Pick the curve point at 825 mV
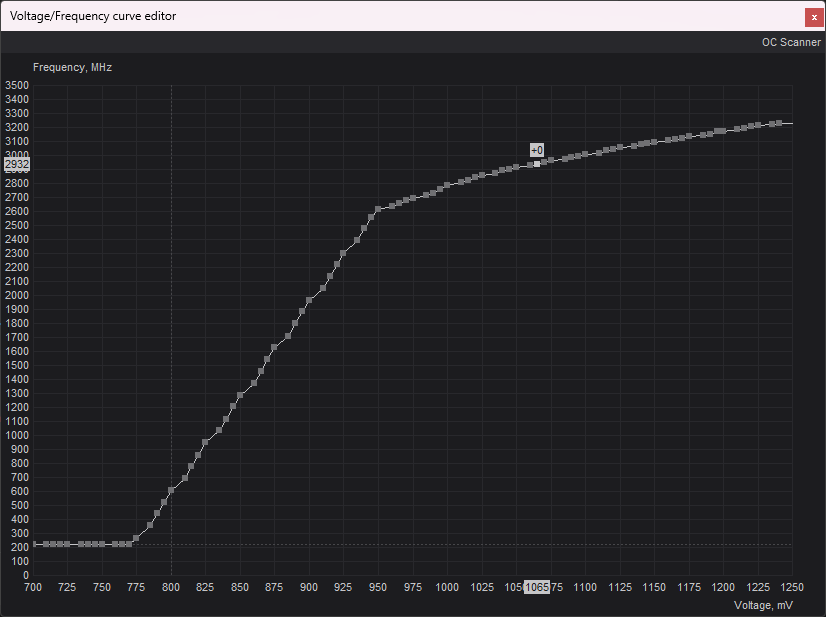826x617 pixels. tap(205, 442)
